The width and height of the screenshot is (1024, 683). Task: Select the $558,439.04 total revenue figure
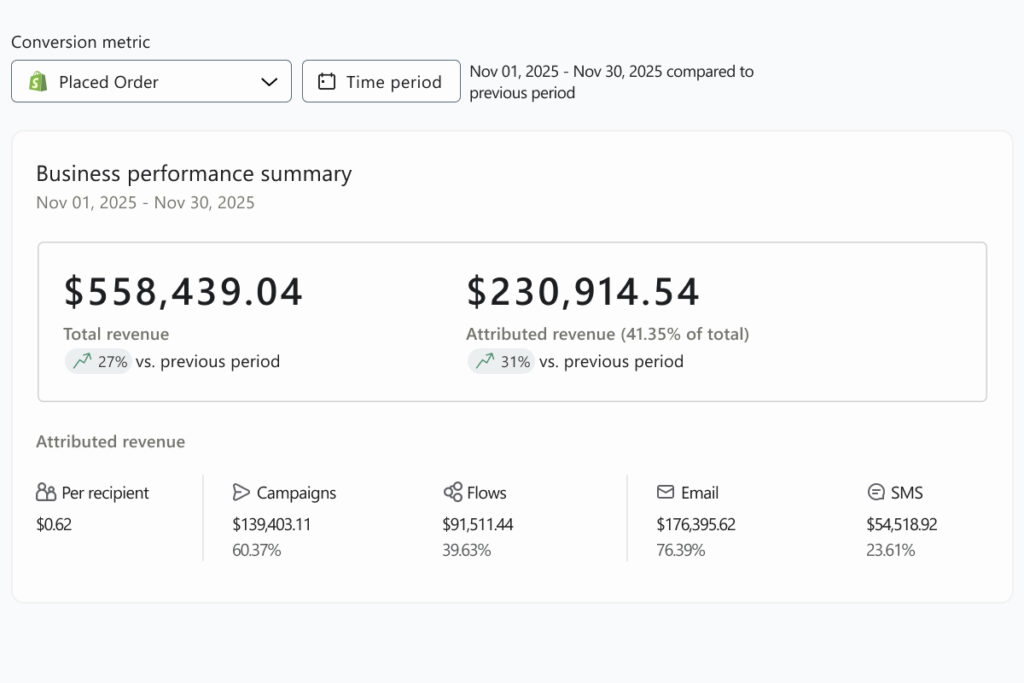coord(183,291)
